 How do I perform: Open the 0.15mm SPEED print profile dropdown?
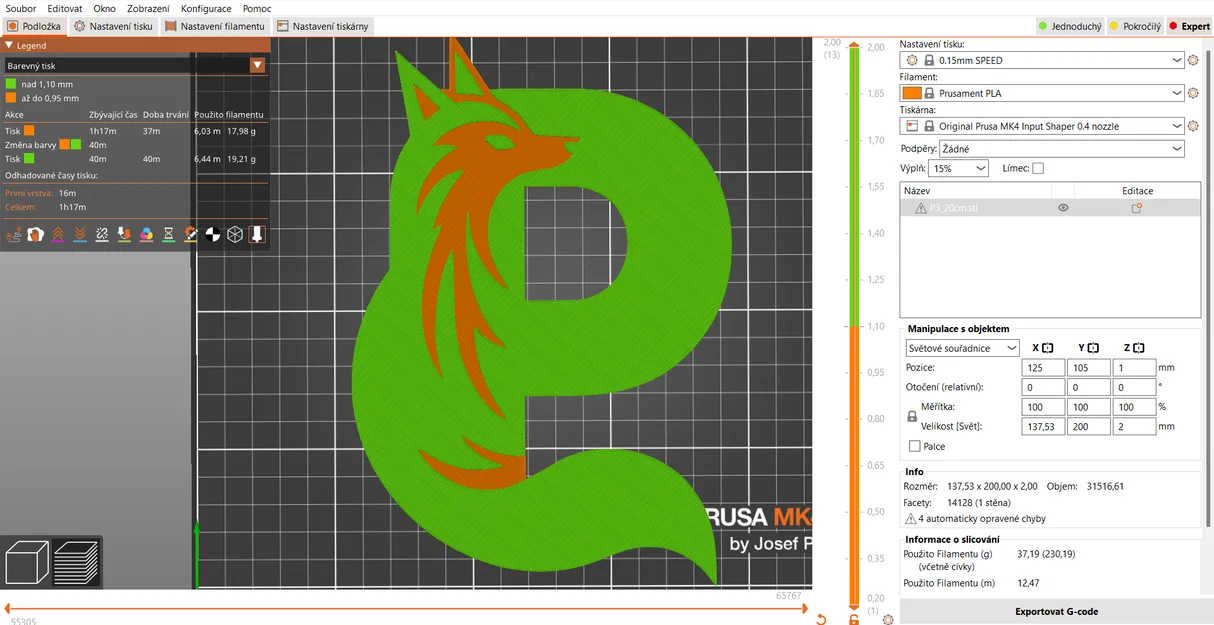(1042, 60)
